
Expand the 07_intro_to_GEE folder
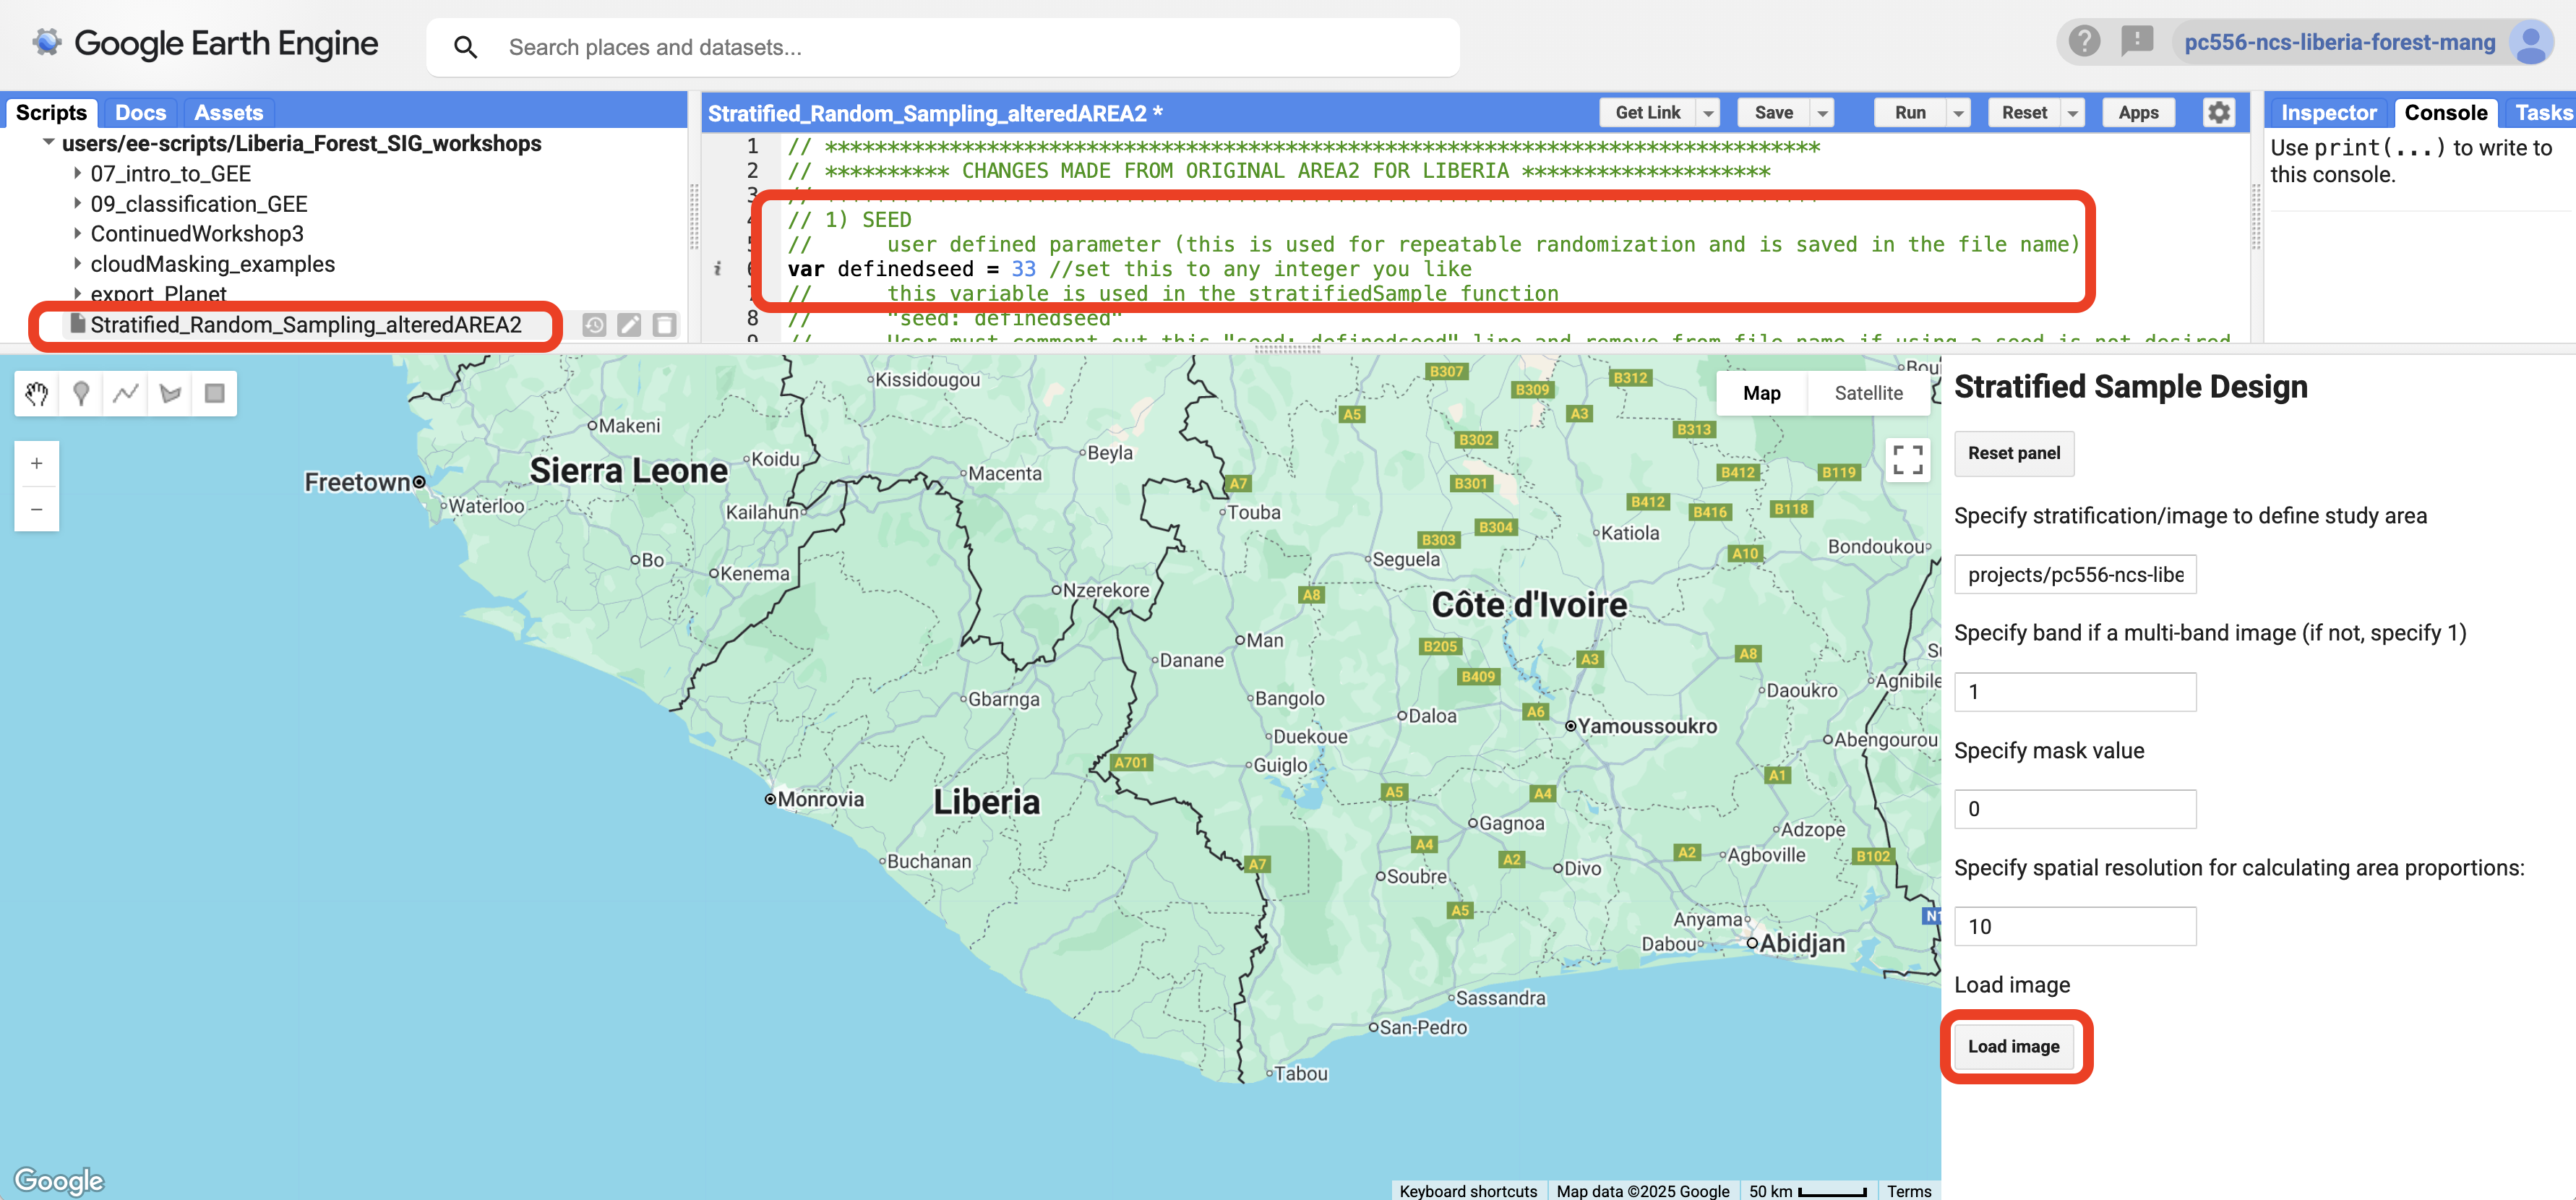[78, 174]
